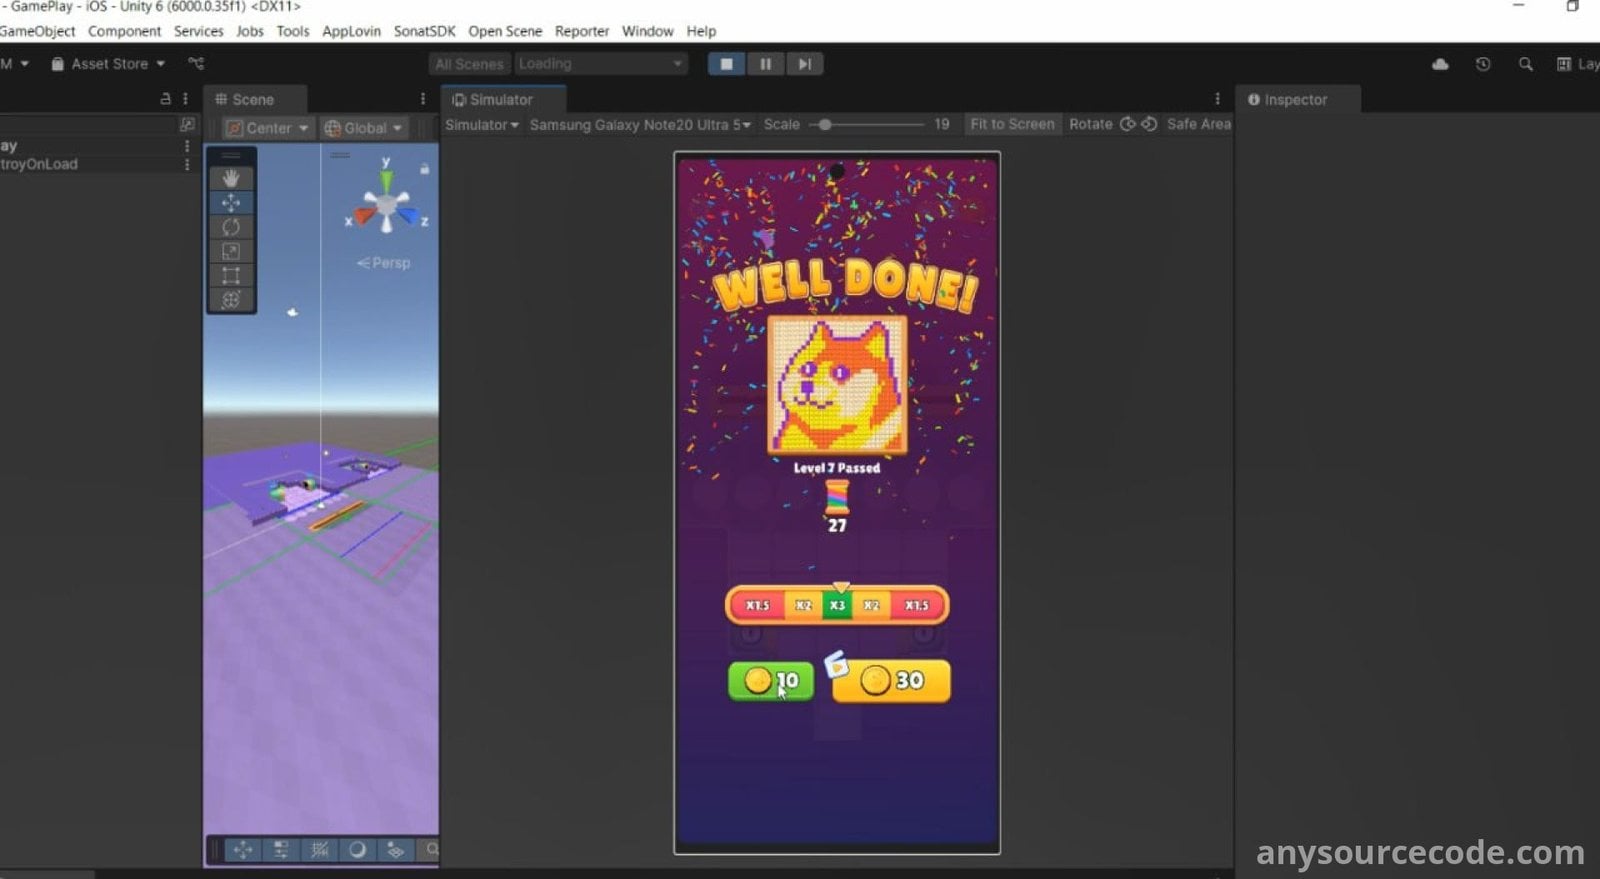Screen dimensions: 1600x879
Task: Toggle the scene orientation gizmo lock
Action: pyautogui.click(x=425, y=169)
